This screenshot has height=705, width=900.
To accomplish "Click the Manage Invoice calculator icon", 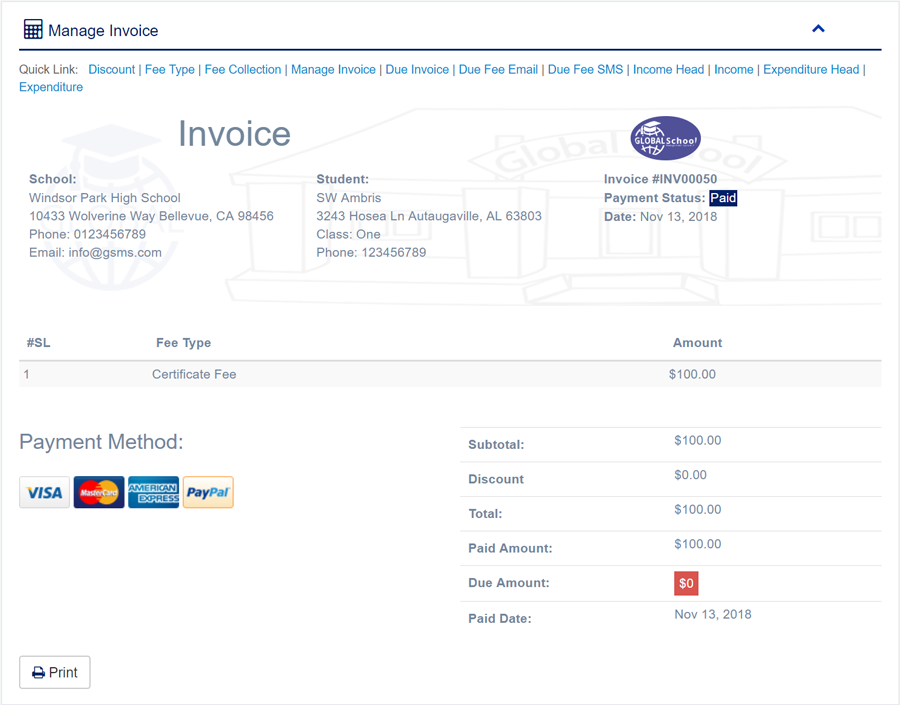I will click(33, 29).
